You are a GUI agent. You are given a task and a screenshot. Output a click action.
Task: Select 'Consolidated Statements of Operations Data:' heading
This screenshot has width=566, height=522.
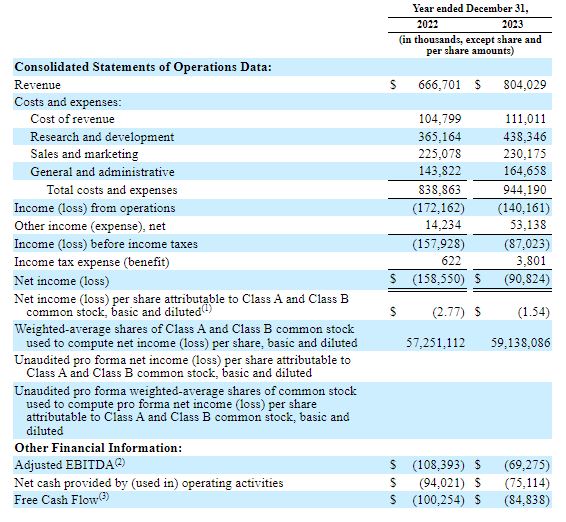(143, 67)
